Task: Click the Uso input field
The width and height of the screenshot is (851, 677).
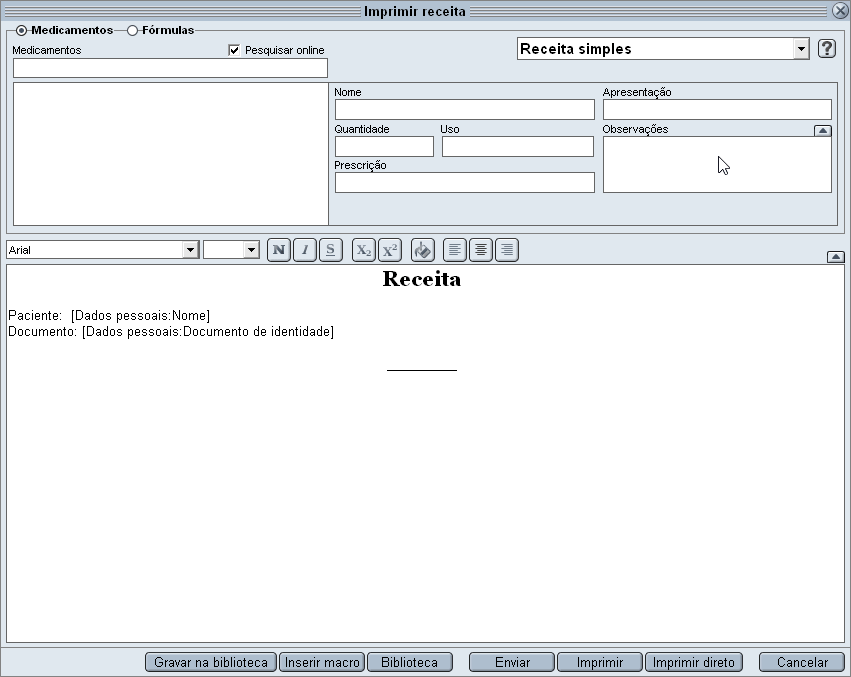Action: (518, 147)
